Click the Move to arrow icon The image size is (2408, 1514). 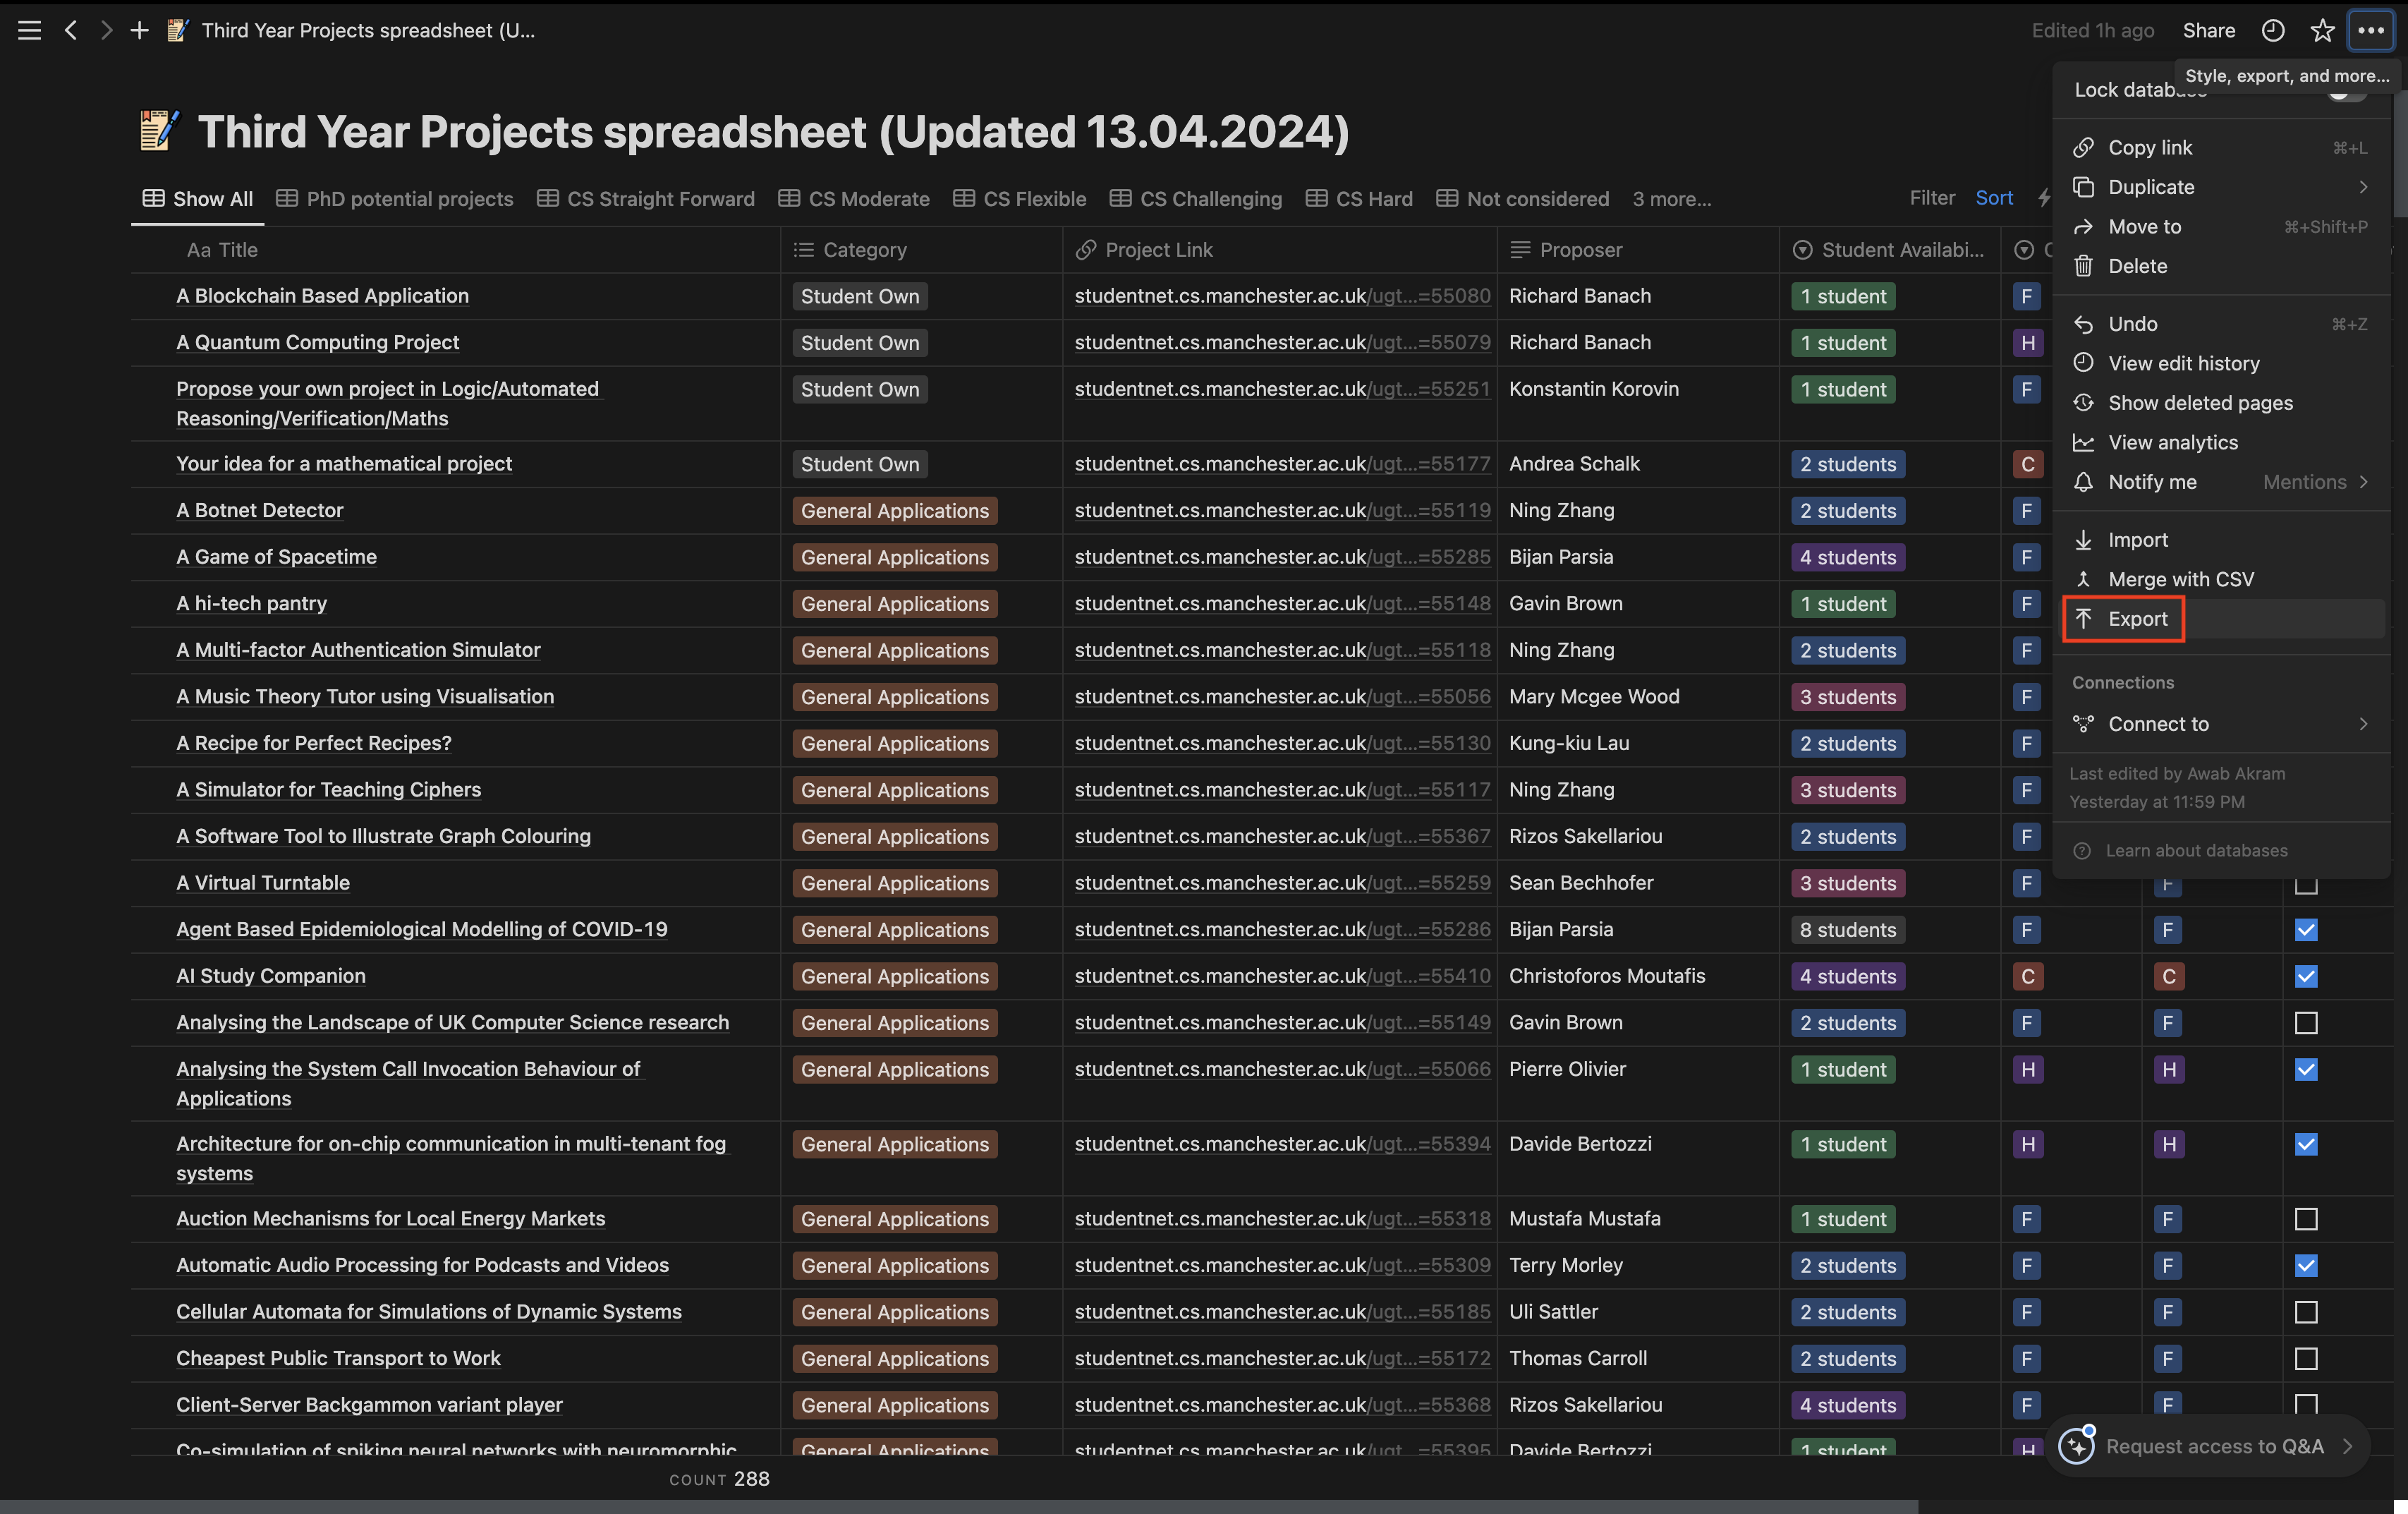pos(2083,227)
